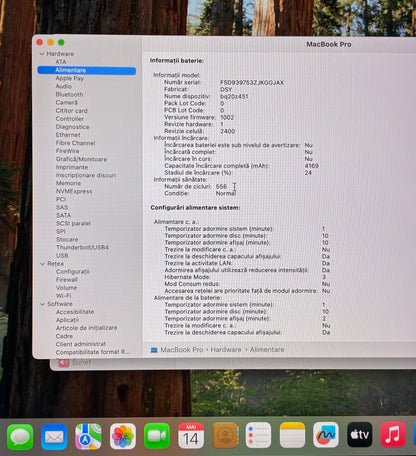Open Mail app in the Dock
Screen dimensions: 416x456
pyautogui.click(x=54, y=437)
